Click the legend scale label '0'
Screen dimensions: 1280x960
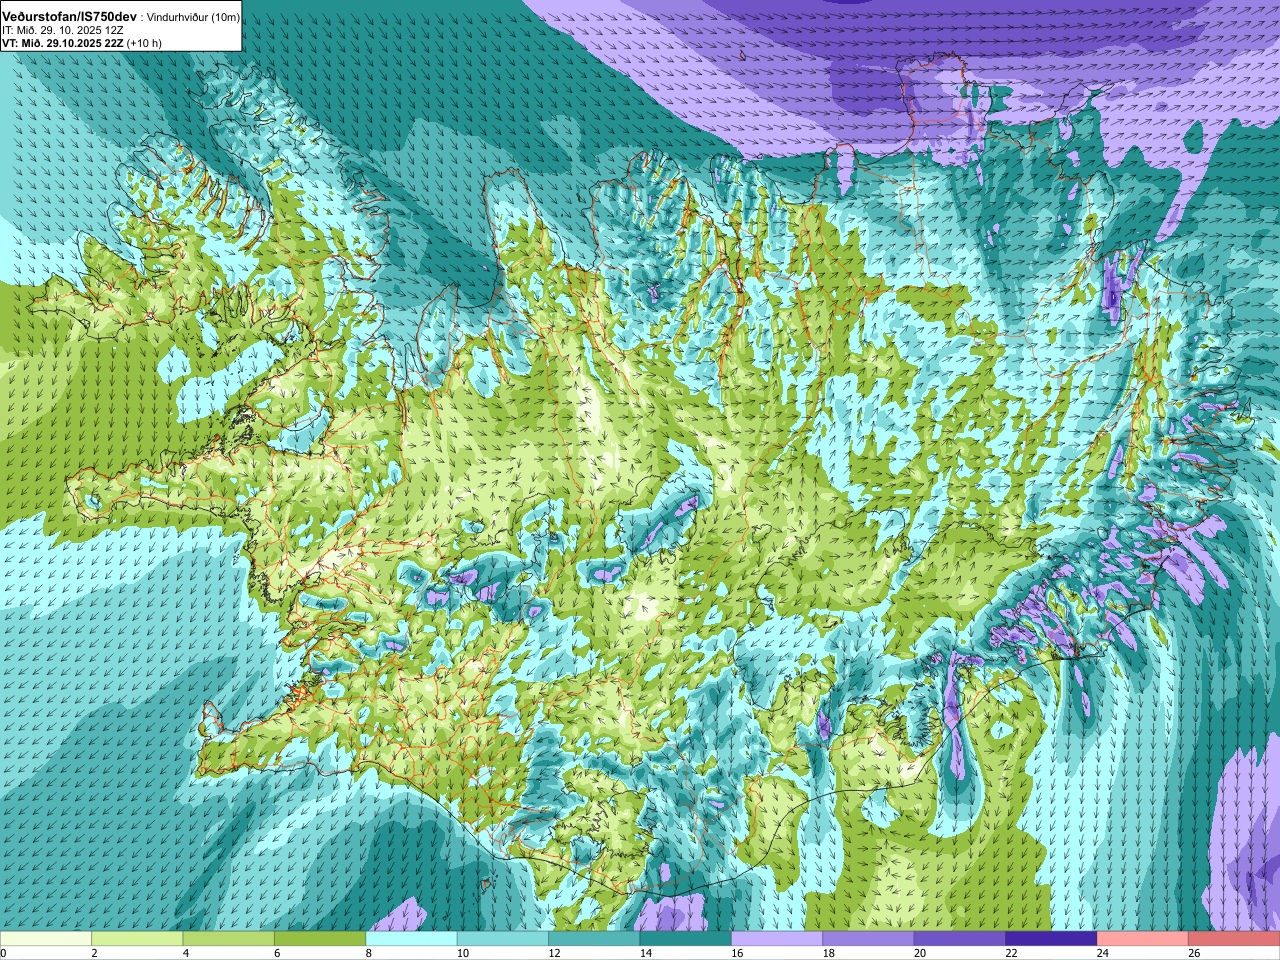coord(4,953)
